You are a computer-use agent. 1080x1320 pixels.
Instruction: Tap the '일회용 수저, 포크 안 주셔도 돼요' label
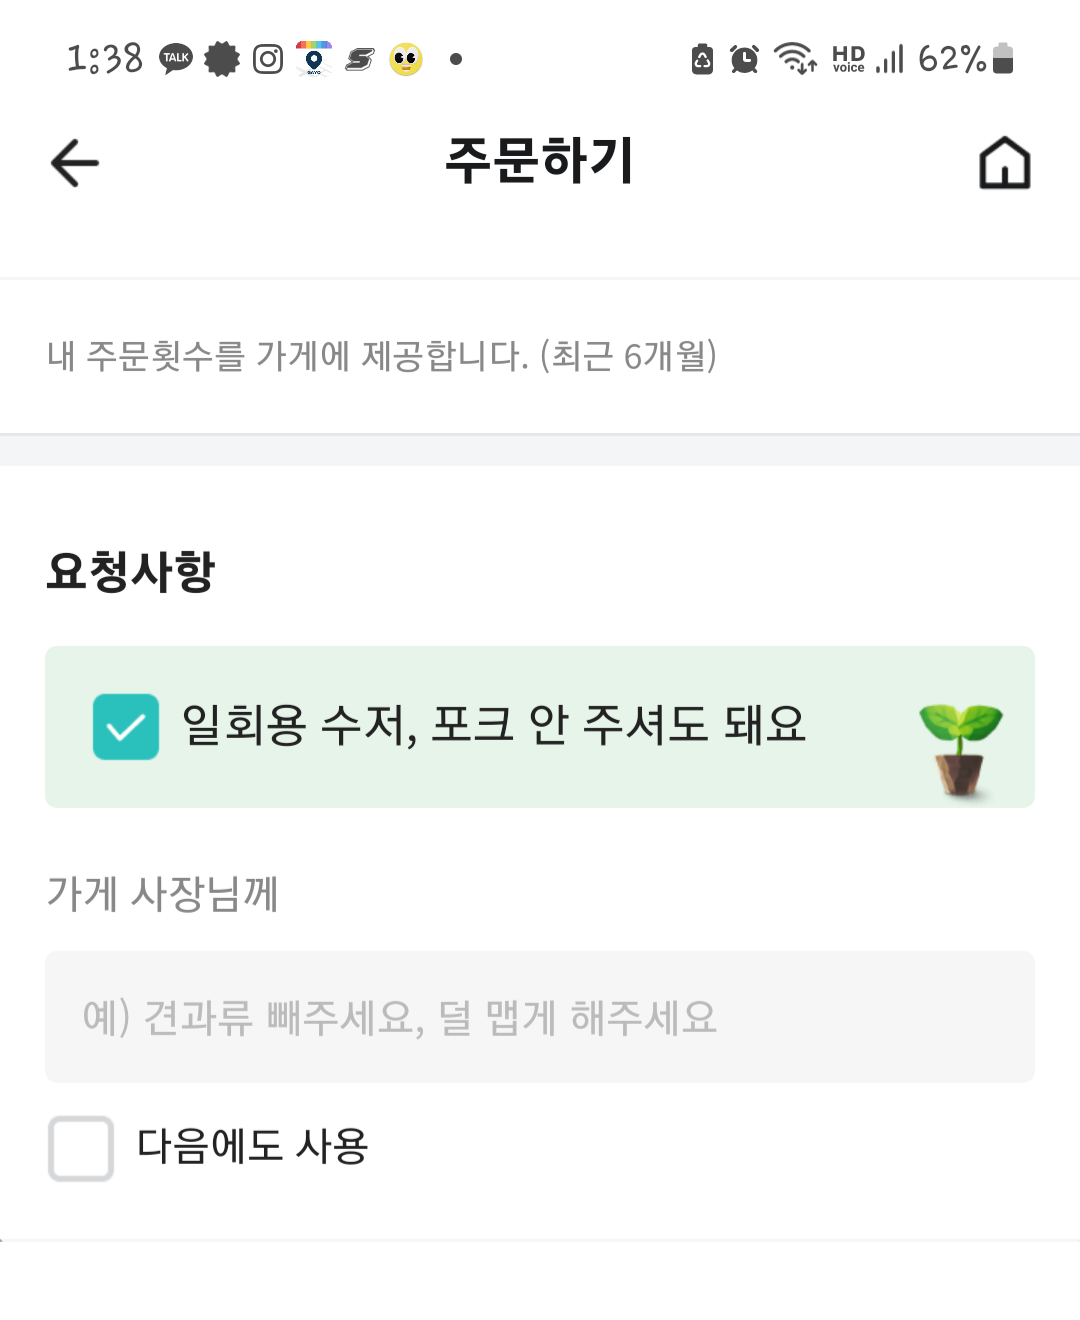tap(493, 725)
